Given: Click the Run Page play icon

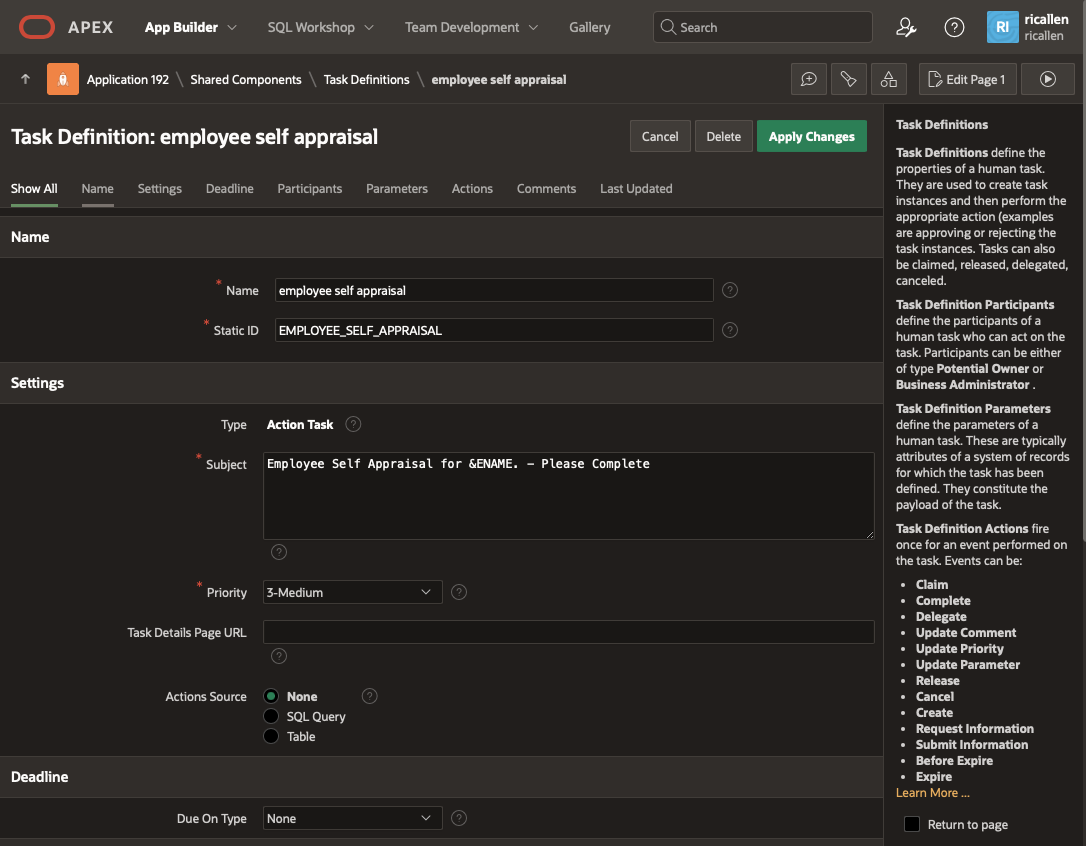Looking at the screenshot, I should pyautogui.click(x=1048, y=80).
